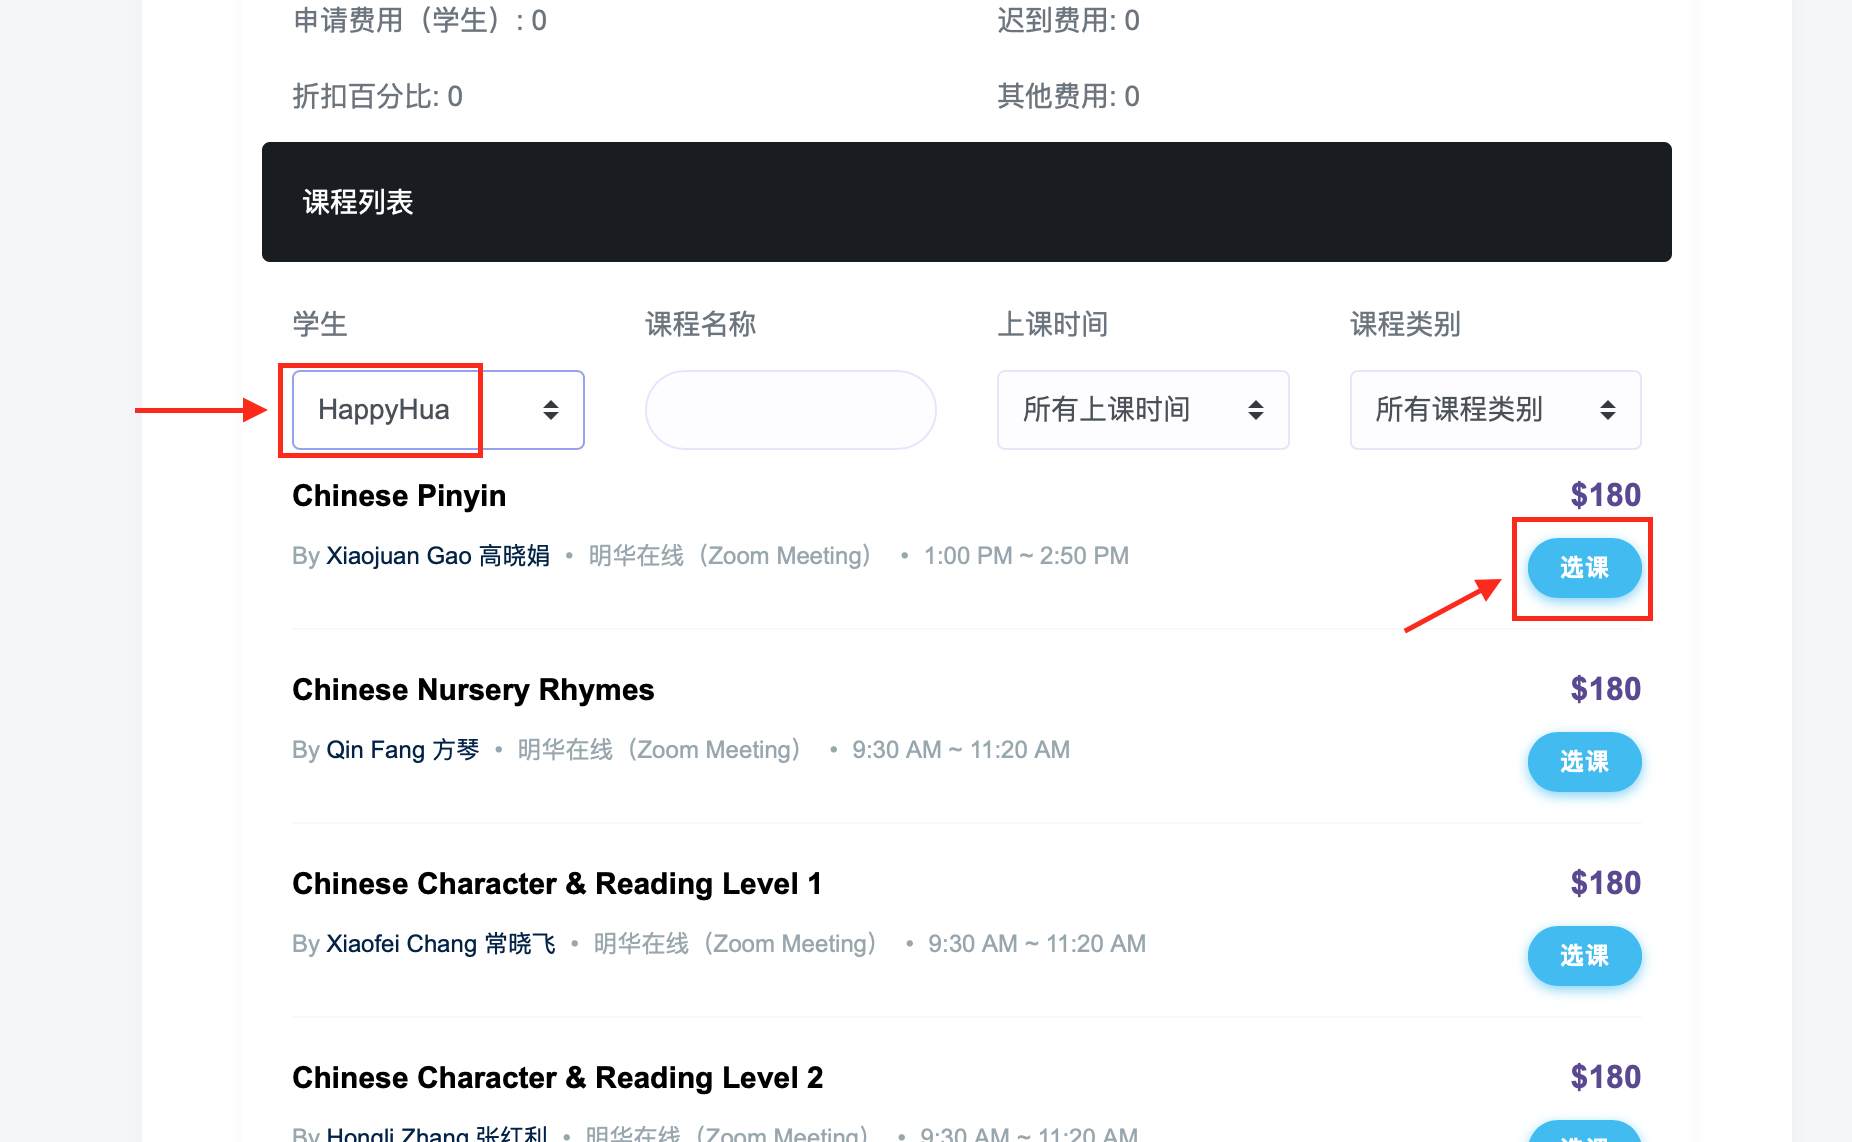Select course button for Chinese Pinyin
This screenshot has height=1142, width=1852.
click(1584, 568)
